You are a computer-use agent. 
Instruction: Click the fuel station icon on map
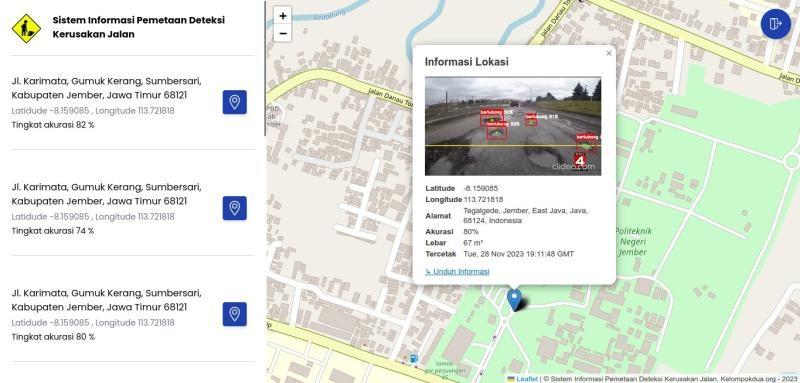pos(414,359)
